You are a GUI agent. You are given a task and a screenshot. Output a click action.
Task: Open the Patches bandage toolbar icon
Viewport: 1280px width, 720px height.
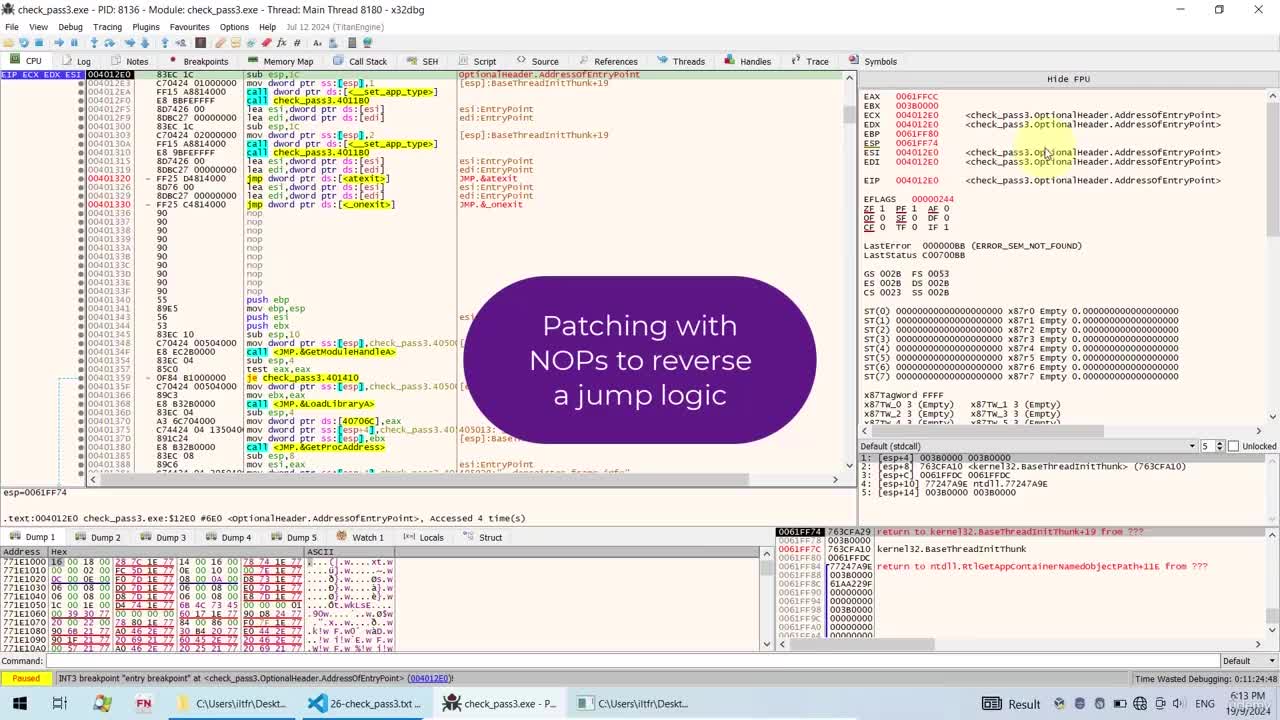220,43
